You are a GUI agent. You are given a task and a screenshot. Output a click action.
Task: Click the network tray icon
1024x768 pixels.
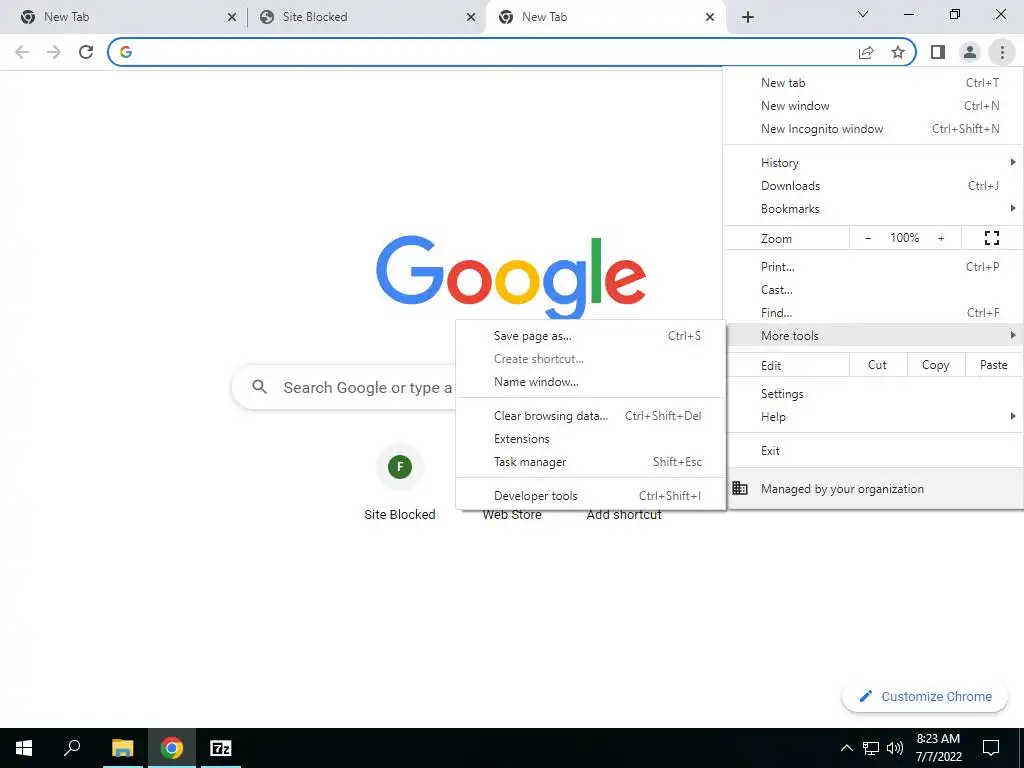pos(871,748)
